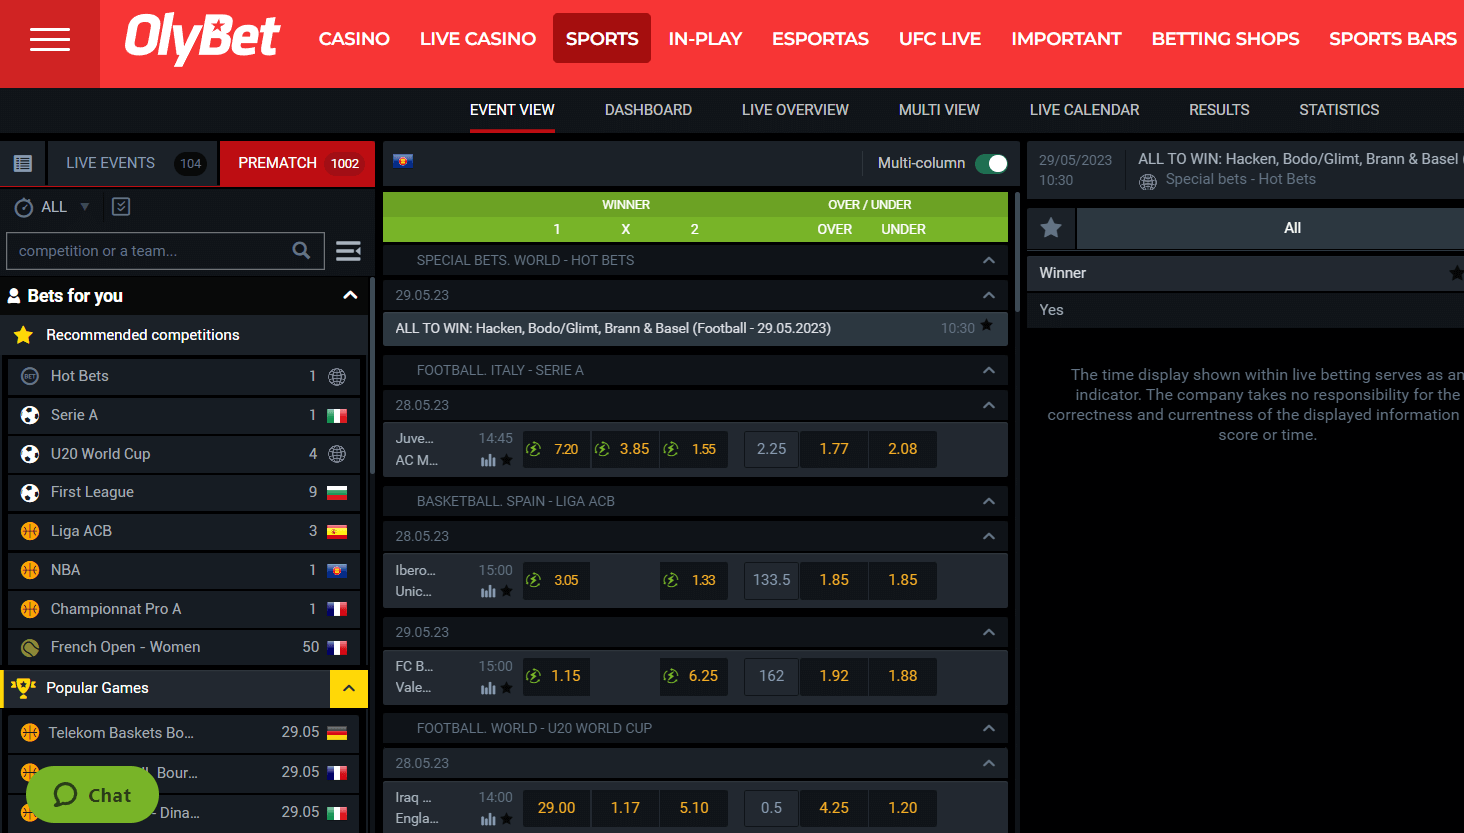The image size is (1464, 833).
Task: Collapse the Bets for you section
Action: pyautogui.click(x=350, y=295)
